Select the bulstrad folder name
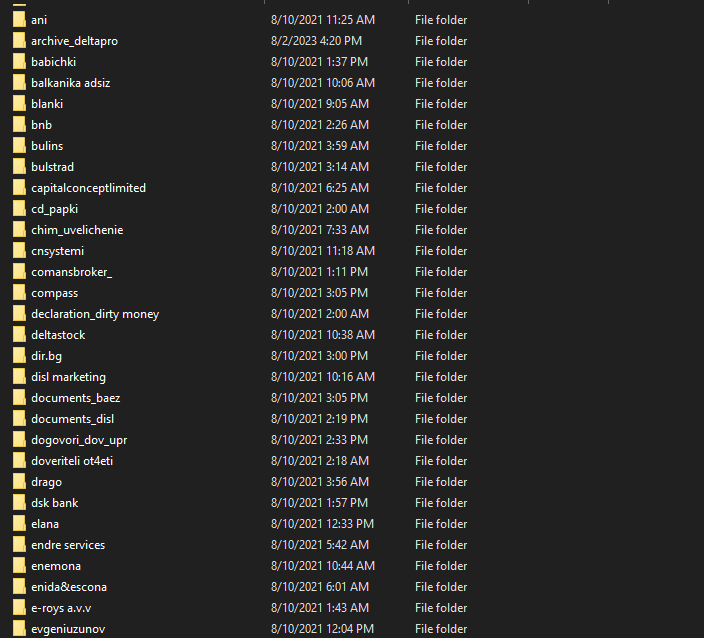The image size is (704, 638). 53,167
